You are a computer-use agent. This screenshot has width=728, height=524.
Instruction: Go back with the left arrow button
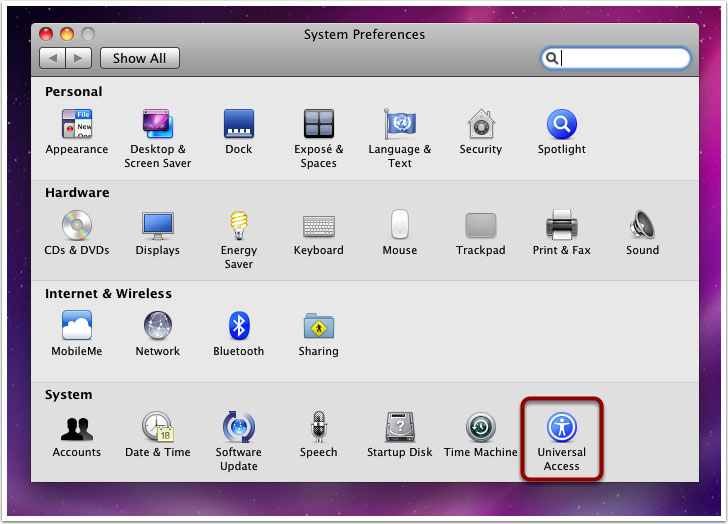(52, 58)
